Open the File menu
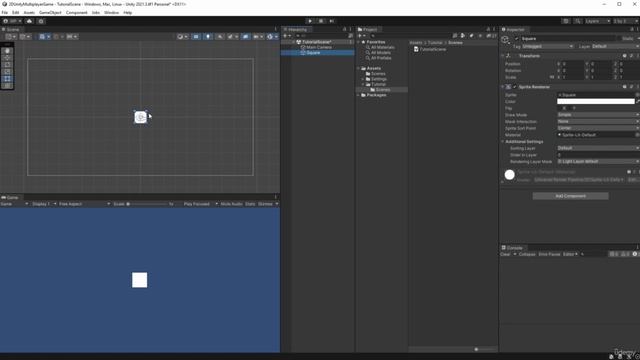Viewport: 640px width, 360px height. [4, 13]
